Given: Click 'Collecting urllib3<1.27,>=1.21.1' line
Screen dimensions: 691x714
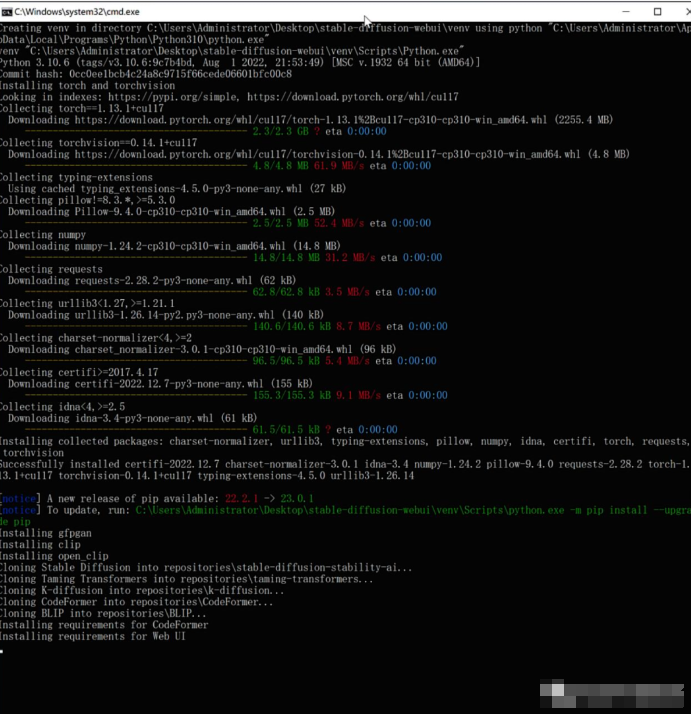Looking at the screenshot, I should (87, 303).
